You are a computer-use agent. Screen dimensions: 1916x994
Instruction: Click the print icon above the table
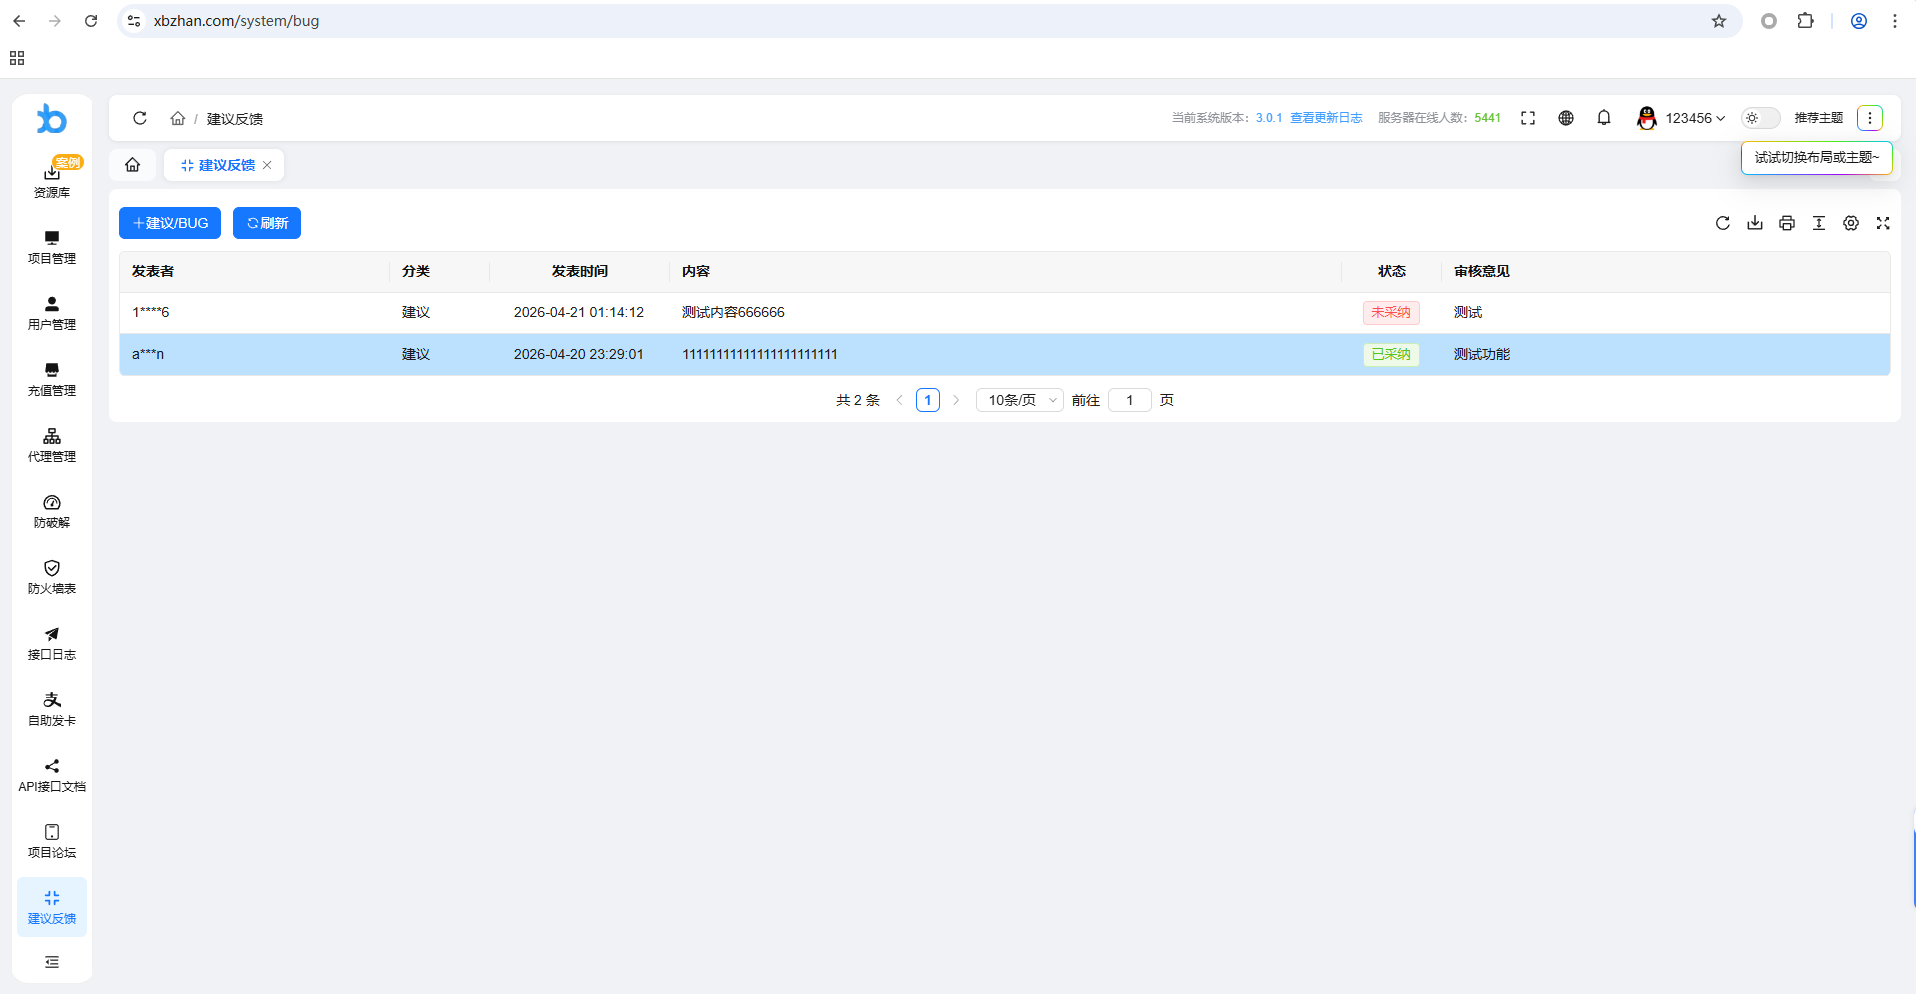point(1786,223)
